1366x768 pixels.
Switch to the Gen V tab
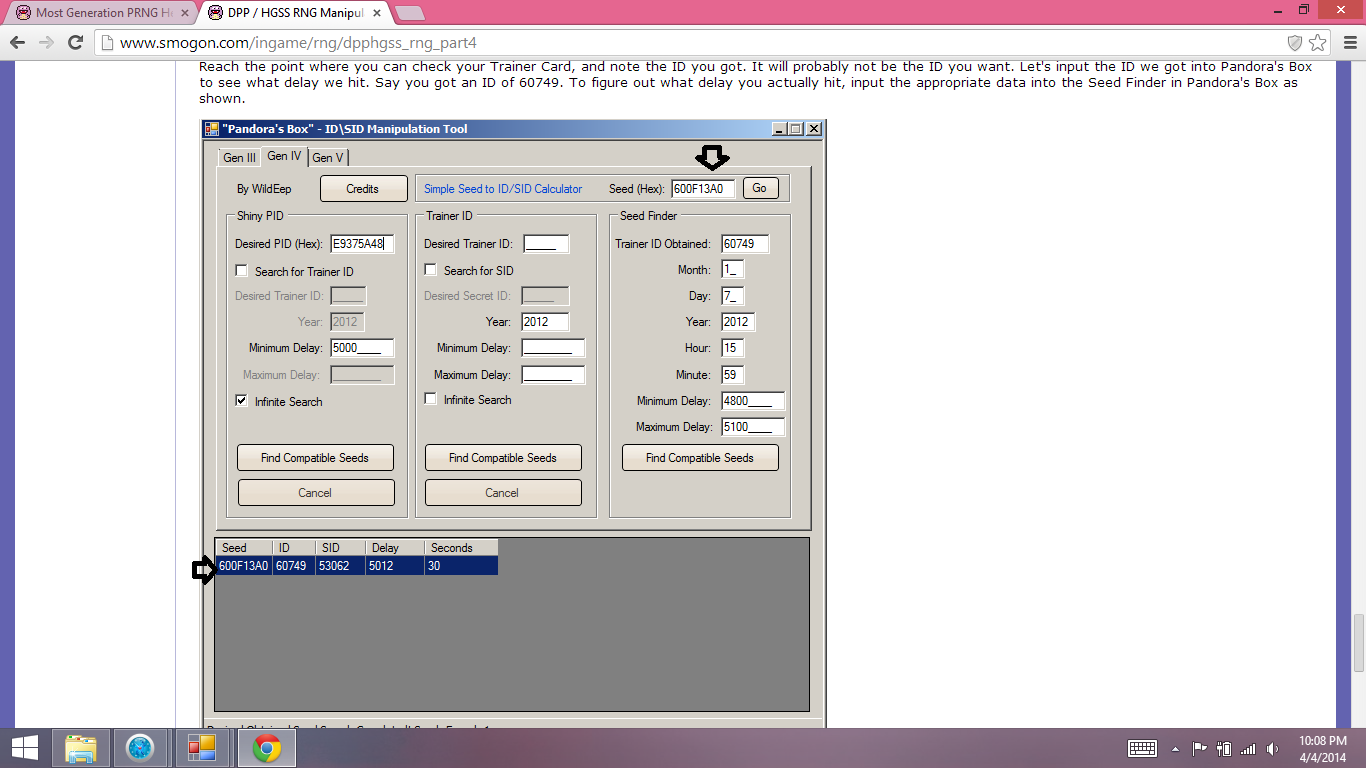[328, 158]
